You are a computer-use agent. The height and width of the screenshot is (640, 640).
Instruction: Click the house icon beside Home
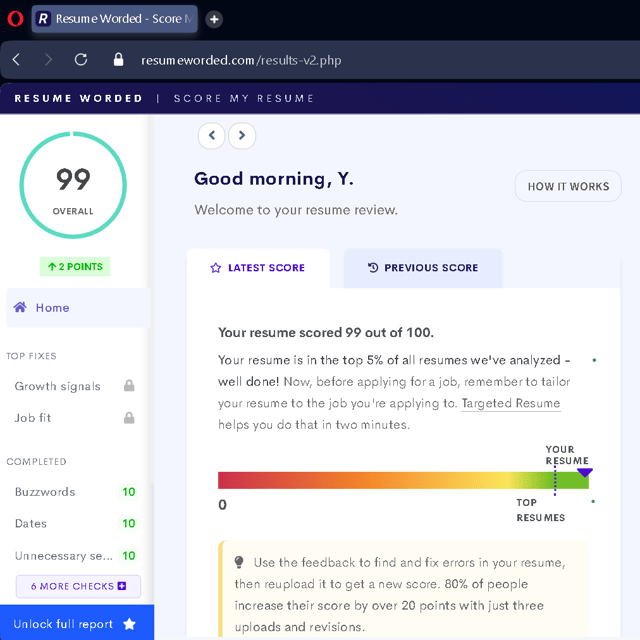pyautogui.click(x=20, y=307)
